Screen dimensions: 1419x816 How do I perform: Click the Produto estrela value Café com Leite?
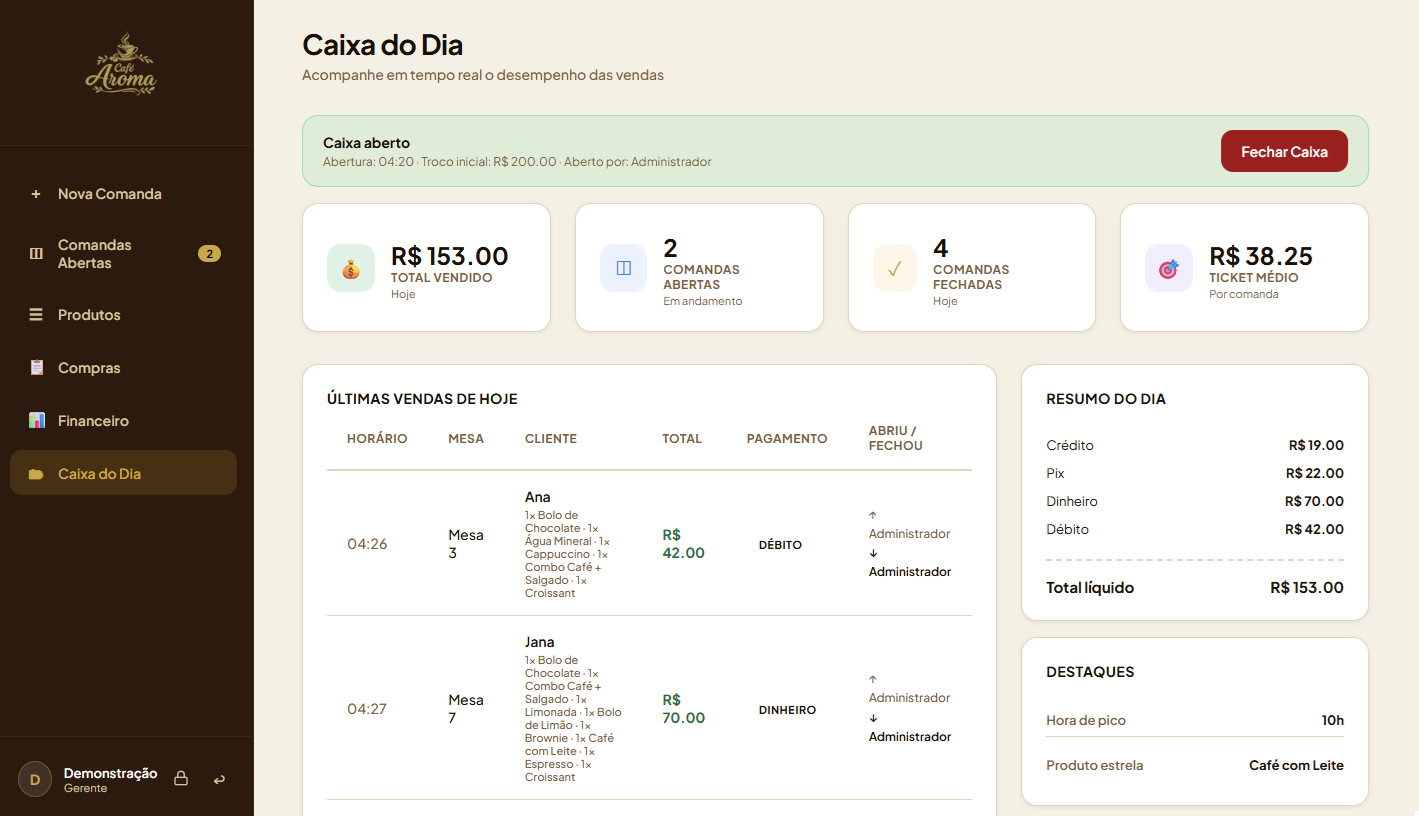(x=1296, y=765)
